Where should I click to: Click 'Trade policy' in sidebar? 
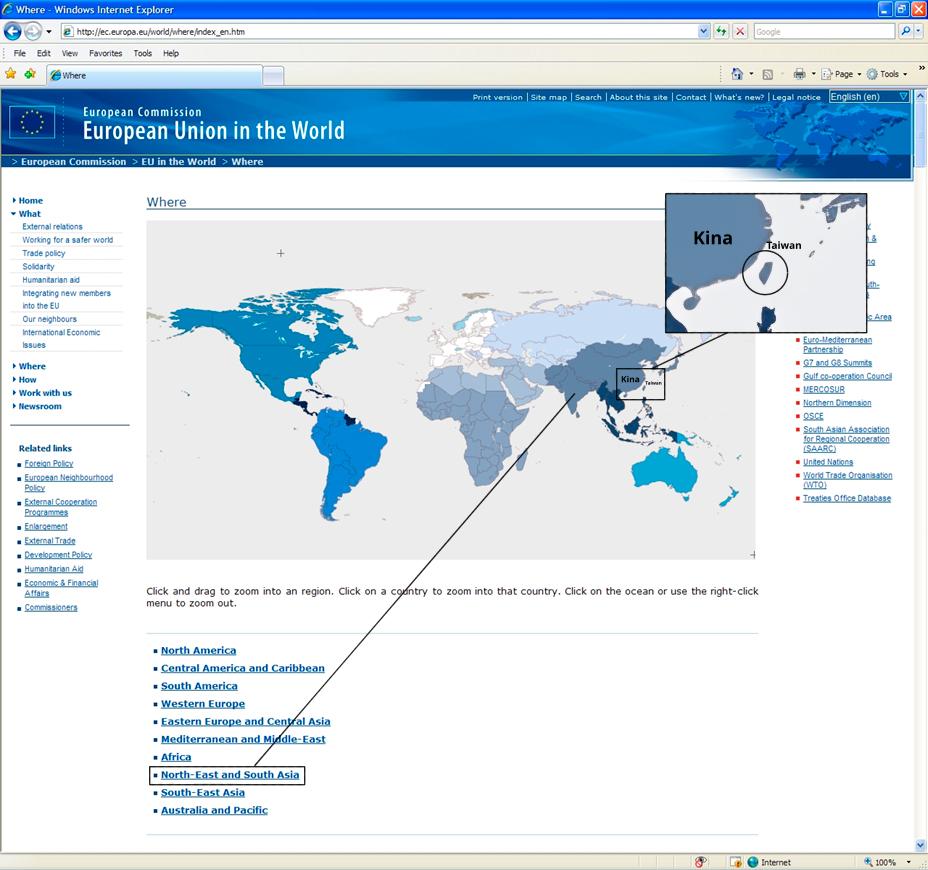44,253
